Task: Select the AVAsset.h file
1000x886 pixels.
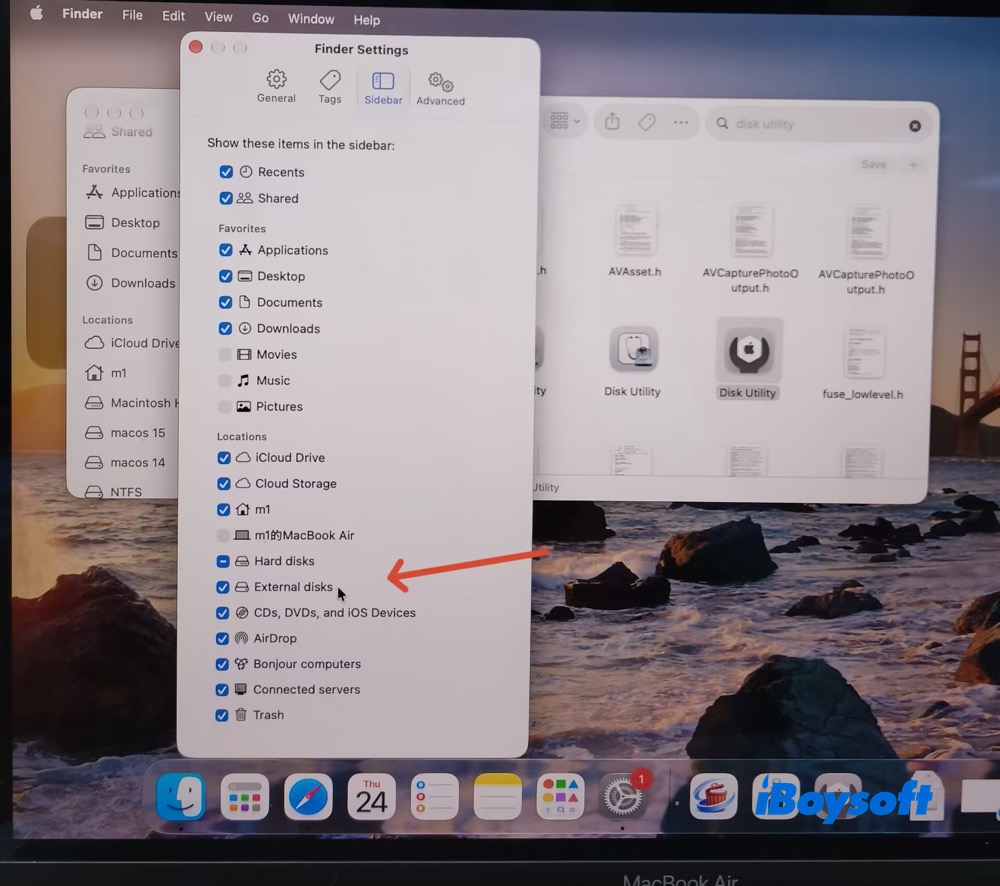Action: tap(635, 240)
